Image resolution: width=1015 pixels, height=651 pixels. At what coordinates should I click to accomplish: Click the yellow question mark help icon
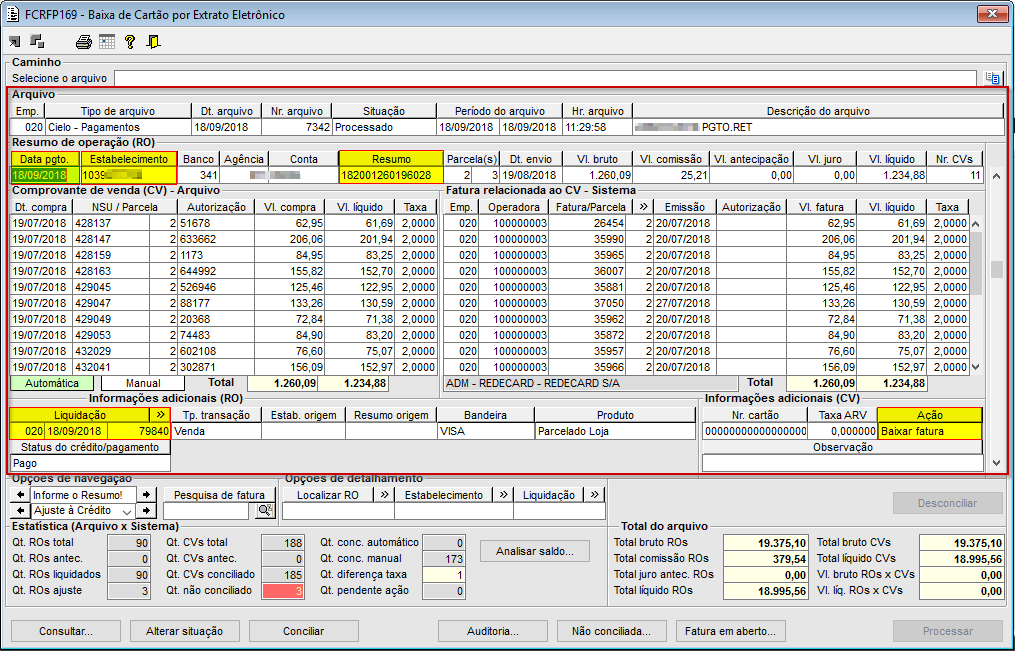[130, 42]
